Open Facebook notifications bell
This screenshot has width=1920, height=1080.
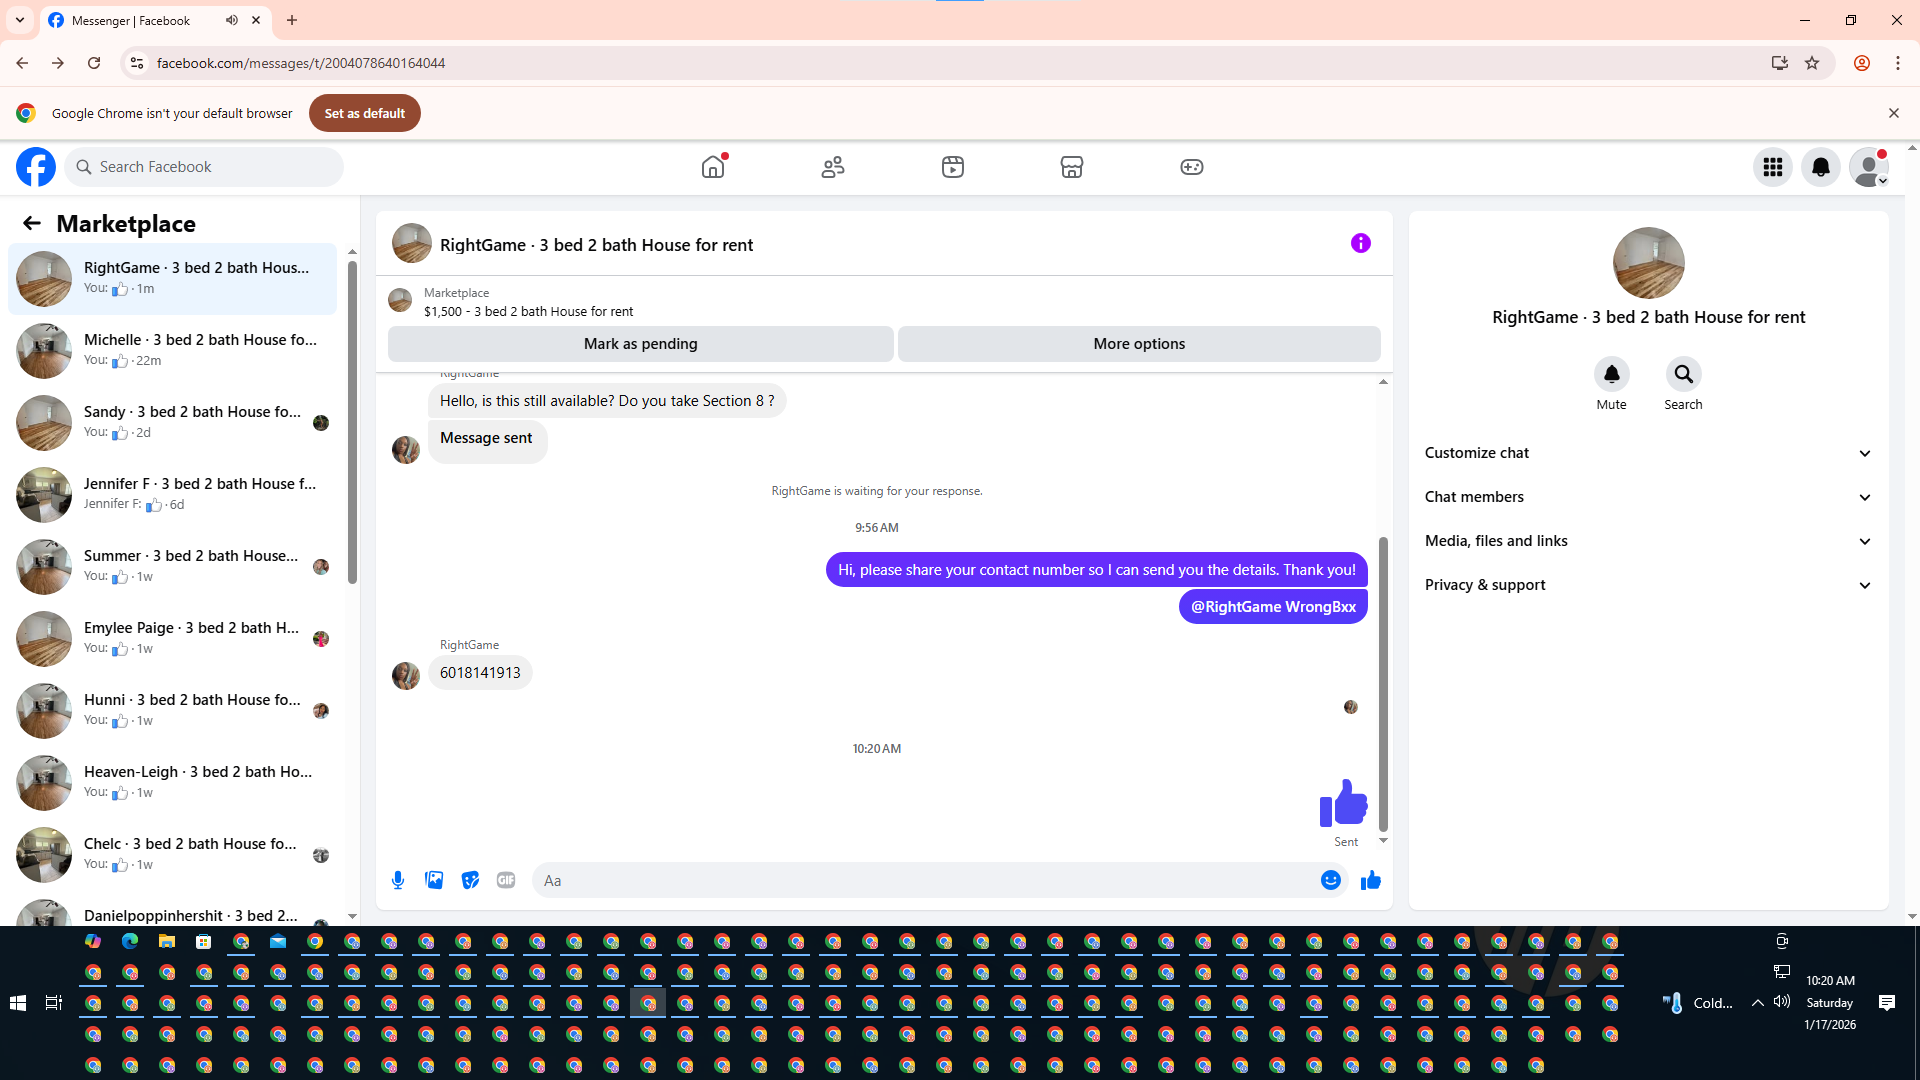(1820, 167)
